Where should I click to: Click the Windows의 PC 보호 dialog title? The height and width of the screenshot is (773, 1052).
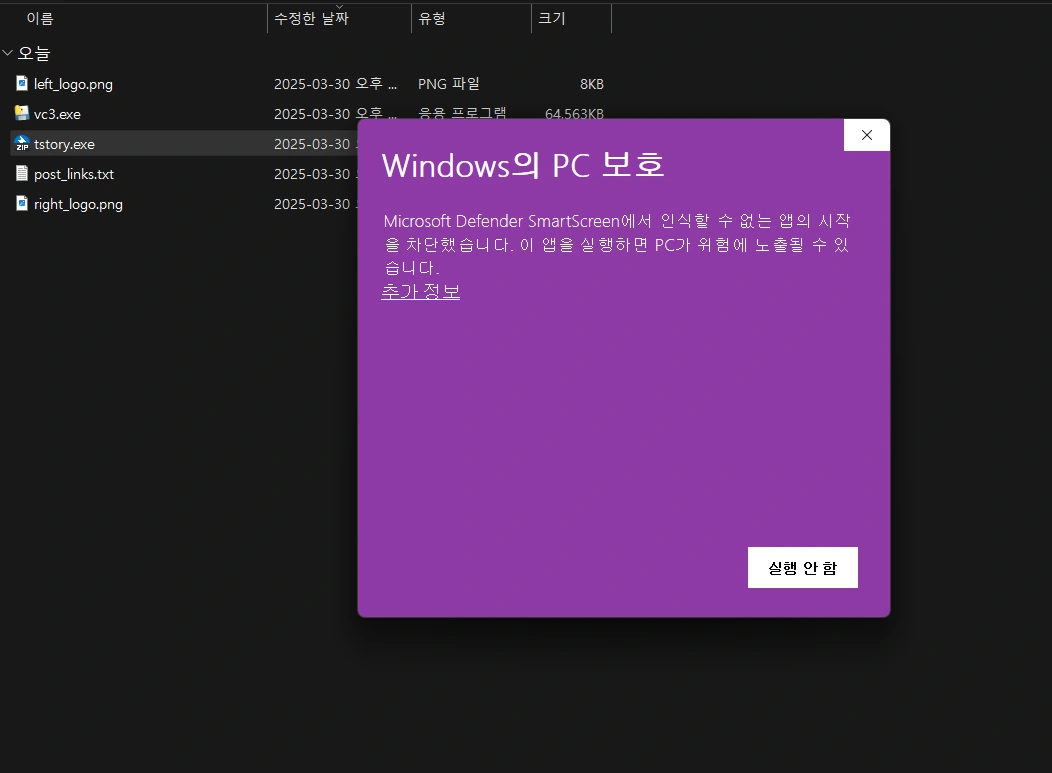tap(523, 165)
